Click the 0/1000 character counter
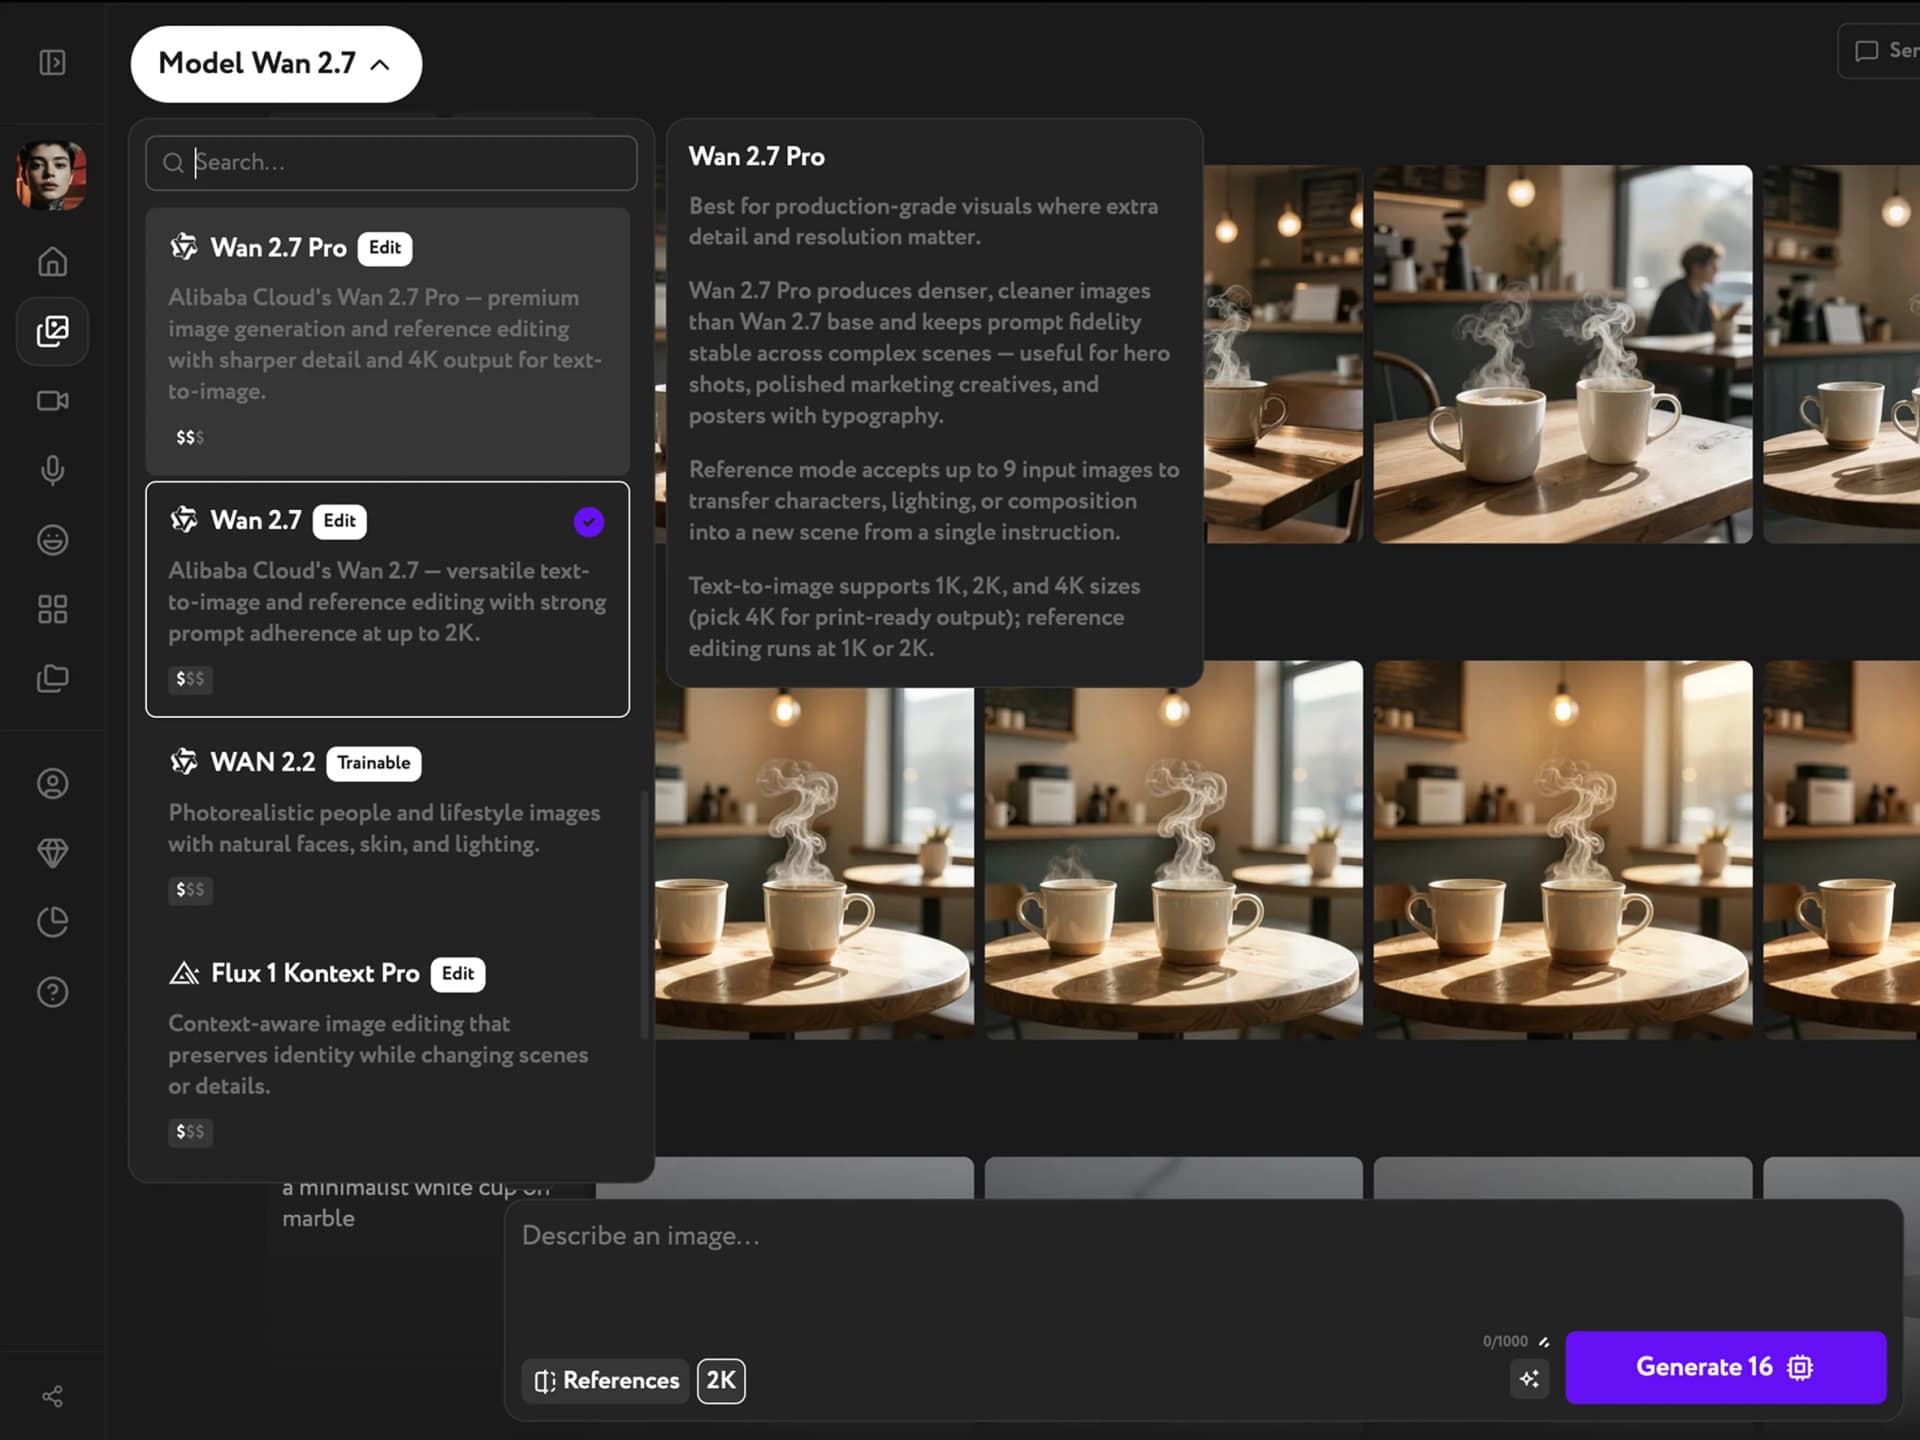 point(1505,1342)
